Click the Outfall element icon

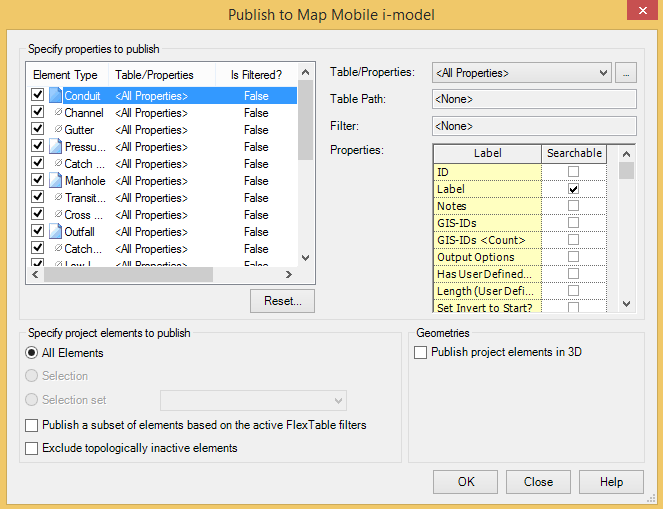point(55,231)
